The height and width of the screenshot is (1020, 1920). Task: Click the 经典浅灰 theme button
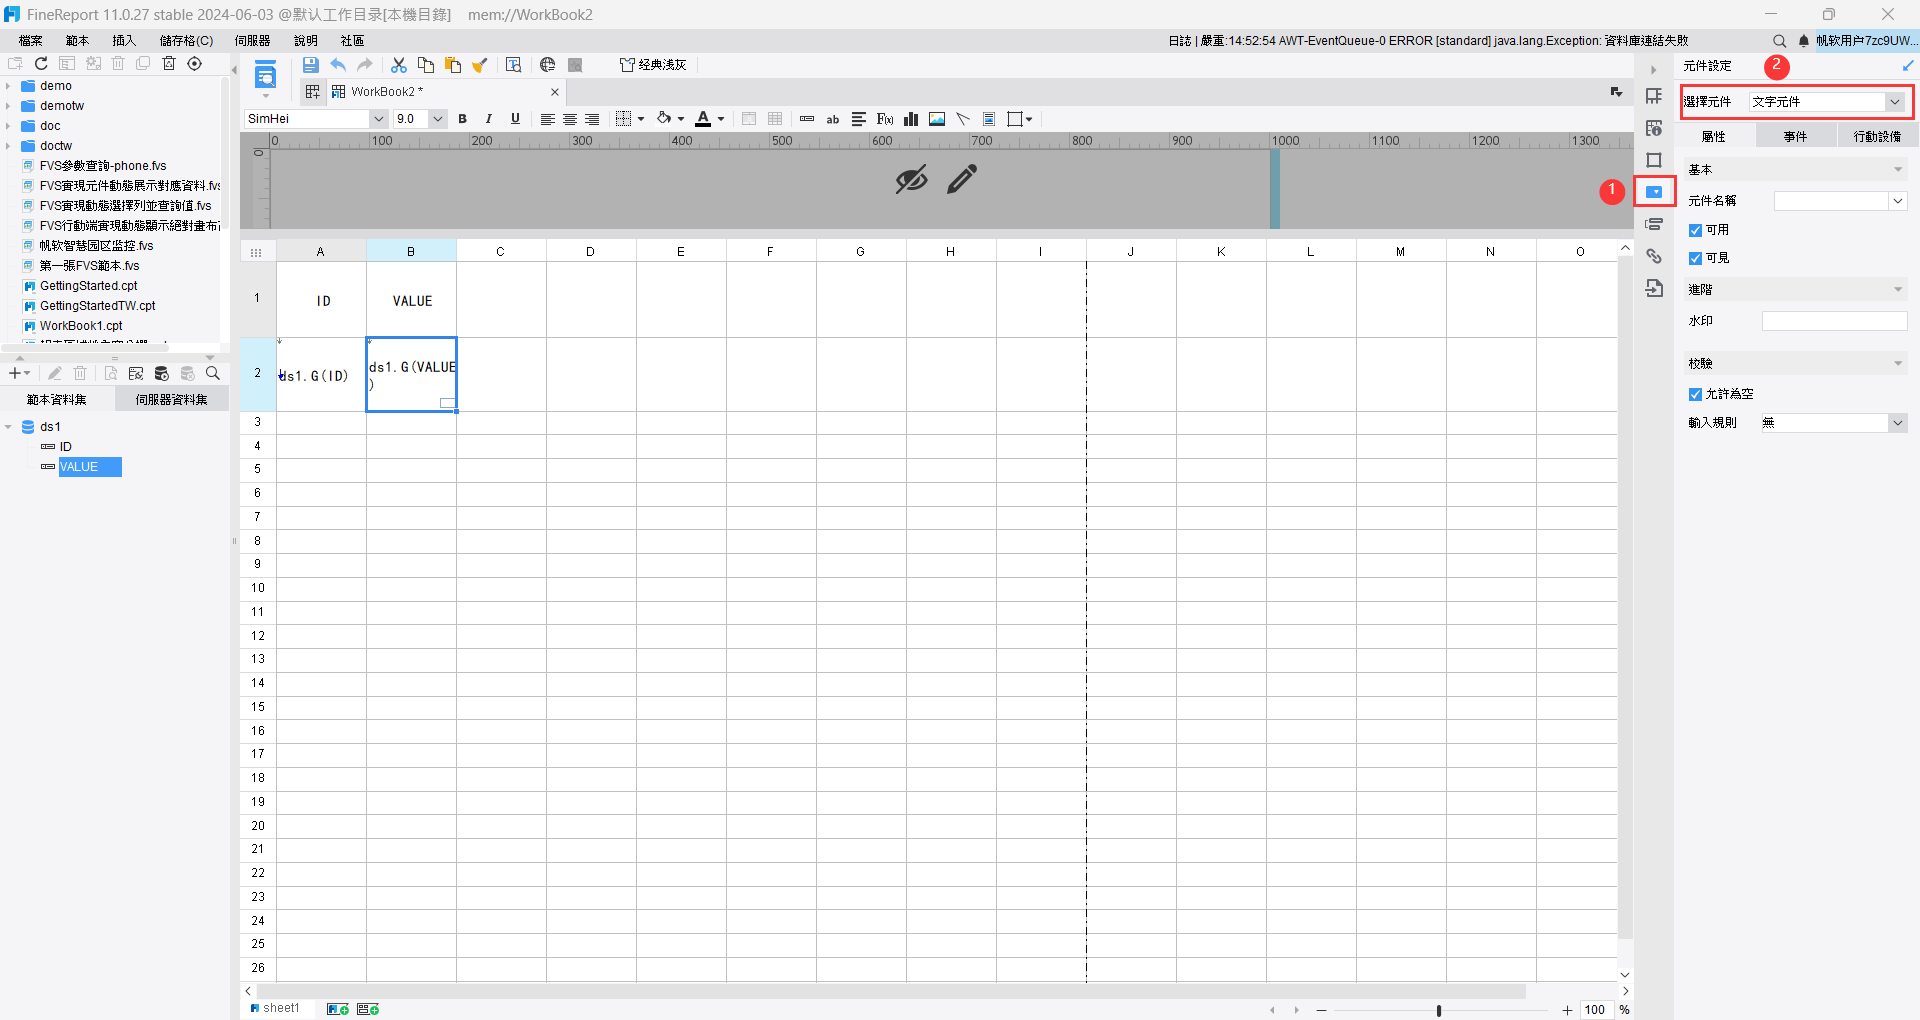(654, 65)
